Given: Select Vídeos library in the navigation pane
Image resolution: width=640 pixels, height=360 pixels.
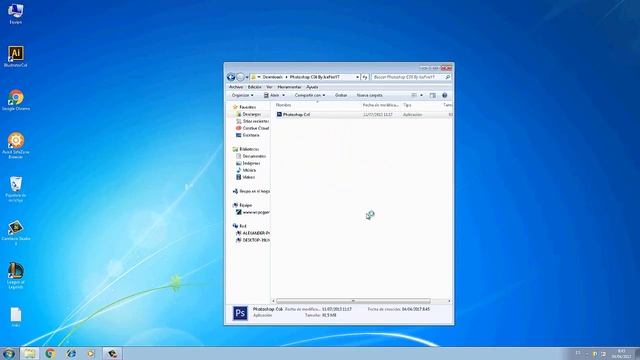Looking at the screenshot, I should point(245,177).
